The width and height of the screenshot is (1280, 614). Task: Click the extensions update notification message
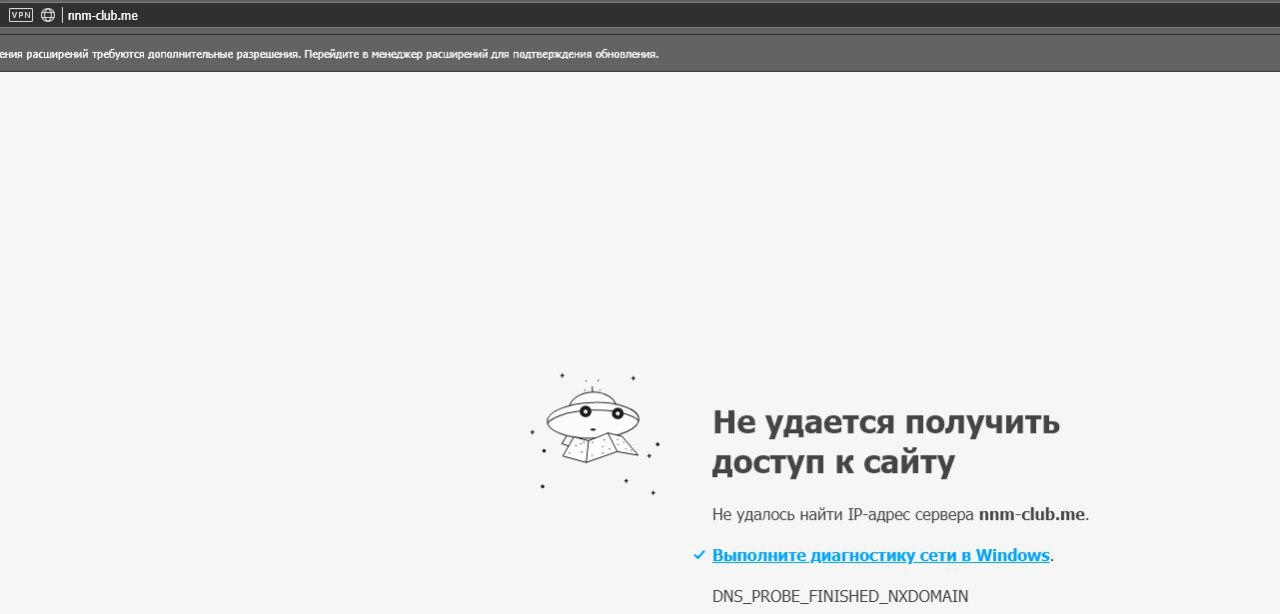click(x=329, y=54)
